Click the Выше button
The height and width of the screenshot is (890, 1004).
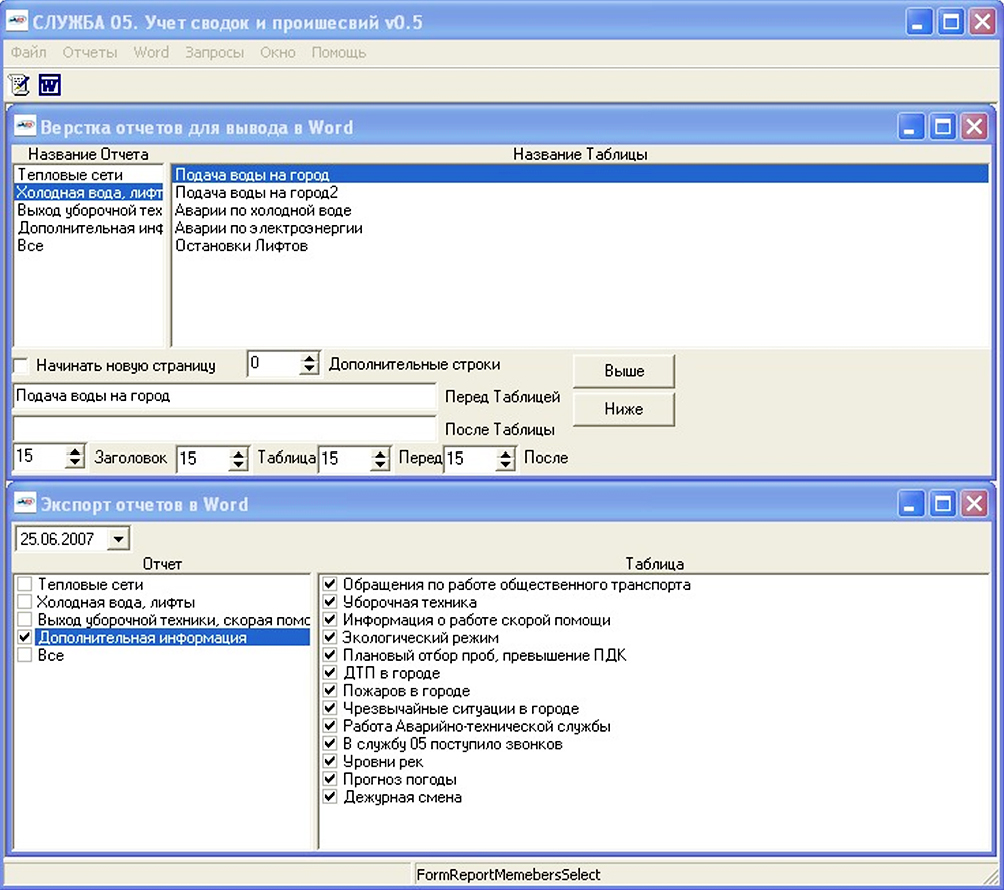tap(624, 371)
